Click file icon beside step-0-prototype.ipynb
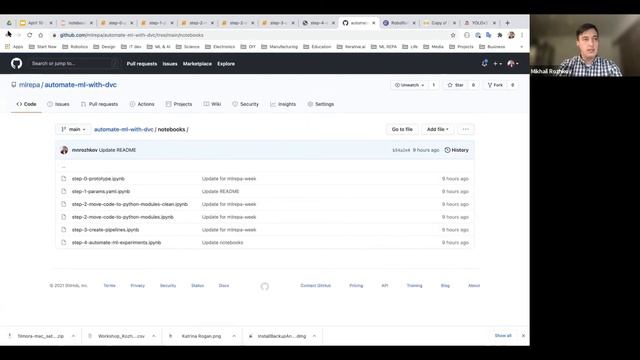The width and height of the screenshot is (640, 360). pos(63,178)
